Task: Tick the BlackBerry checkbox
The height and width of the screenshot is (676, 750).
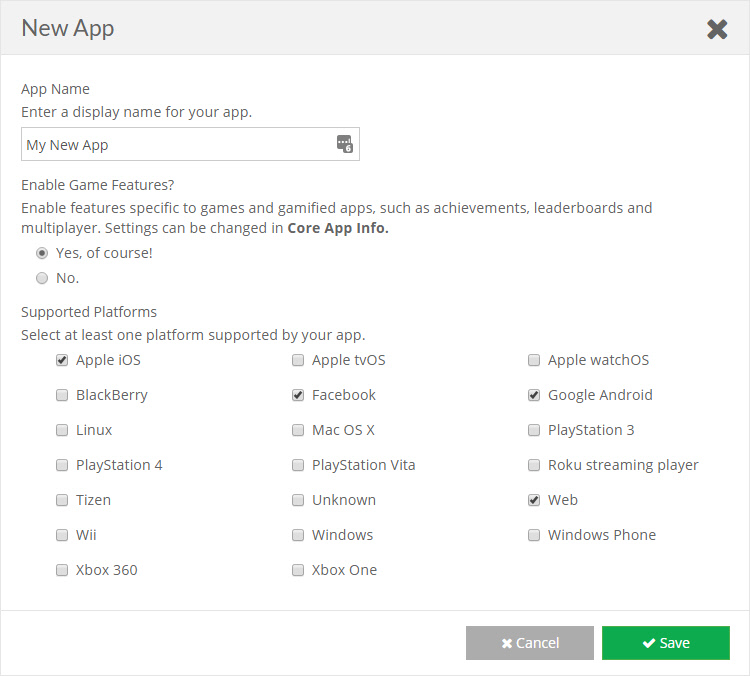Action: pyautogui.click(x=62, y=395)
